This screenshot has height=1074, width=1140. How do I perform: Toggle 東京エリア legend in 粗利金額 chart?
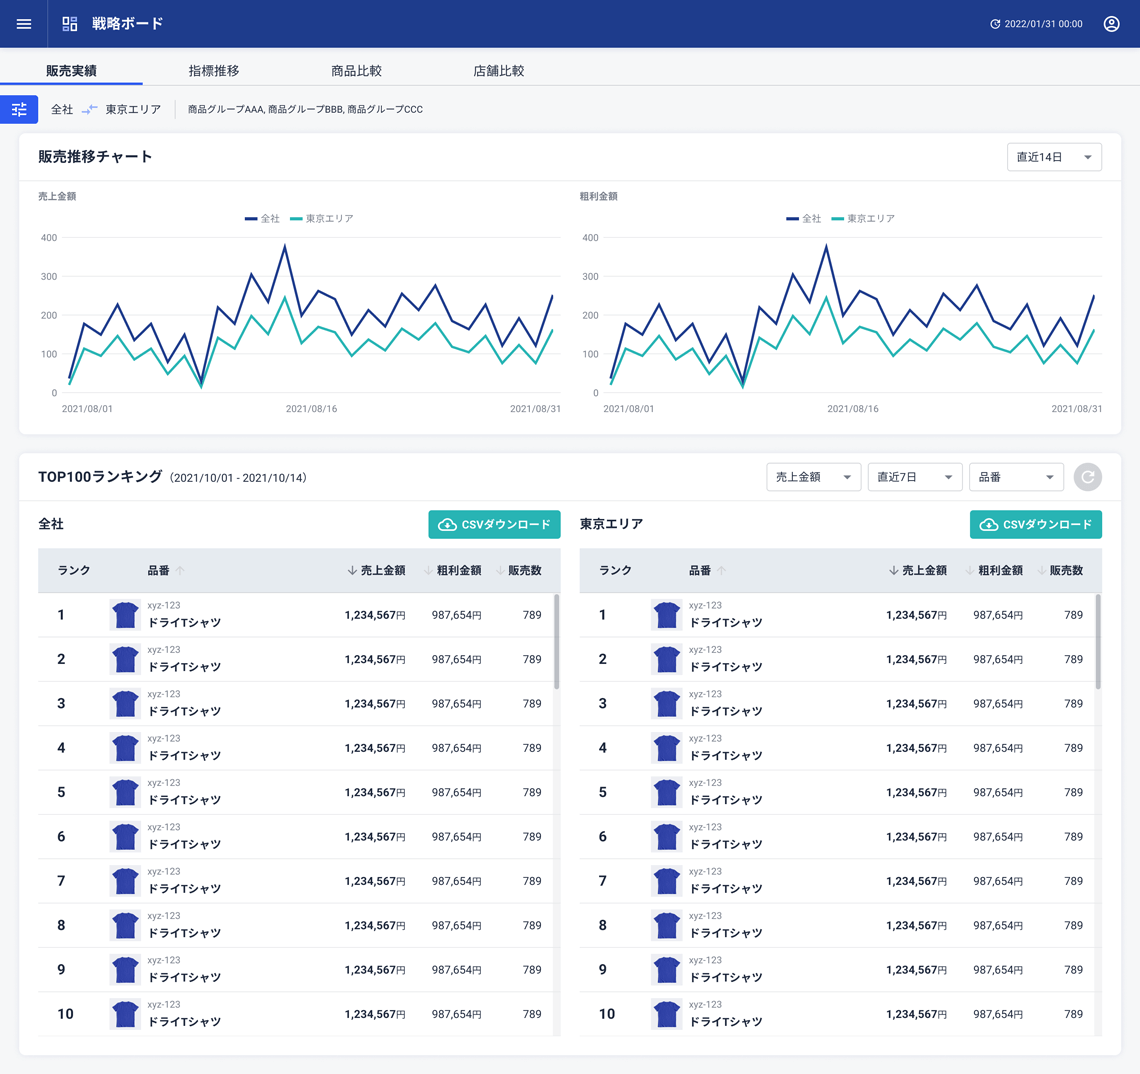[x=863, y=218]
